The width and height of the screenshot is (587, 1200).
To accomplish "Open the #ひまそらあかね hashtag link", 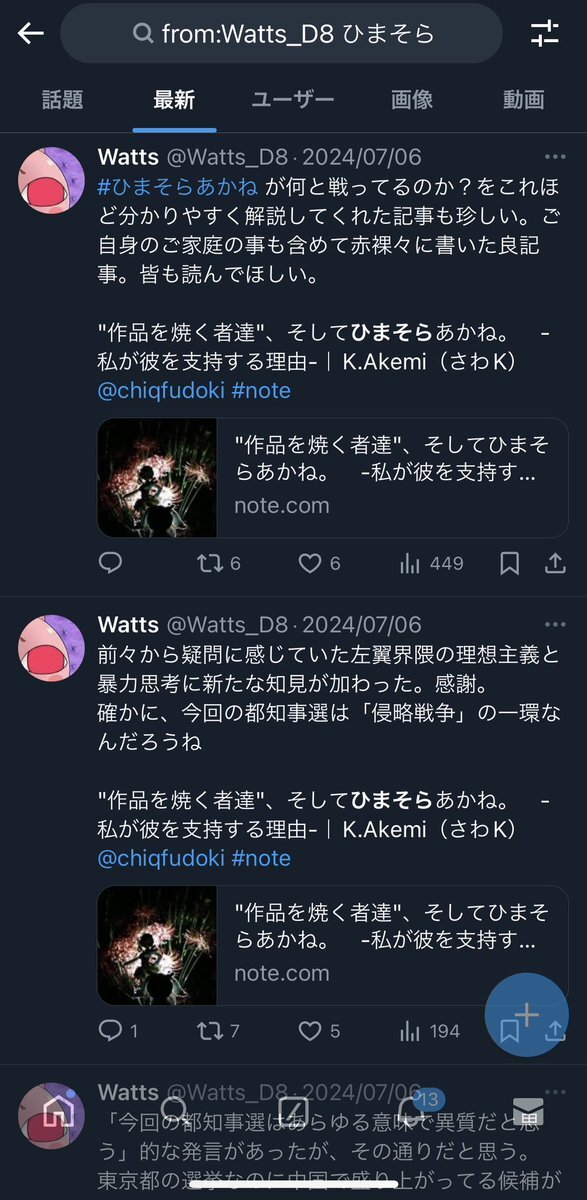I will tap(178, 186).
